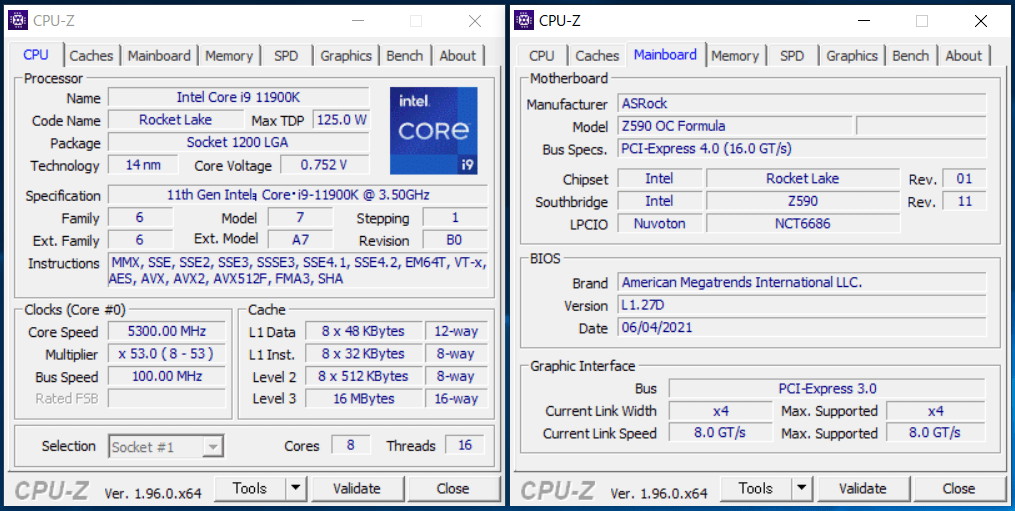Select SPD tab in right window
The width and height of the screenshot is (1015, 511).
click(792, 56)
